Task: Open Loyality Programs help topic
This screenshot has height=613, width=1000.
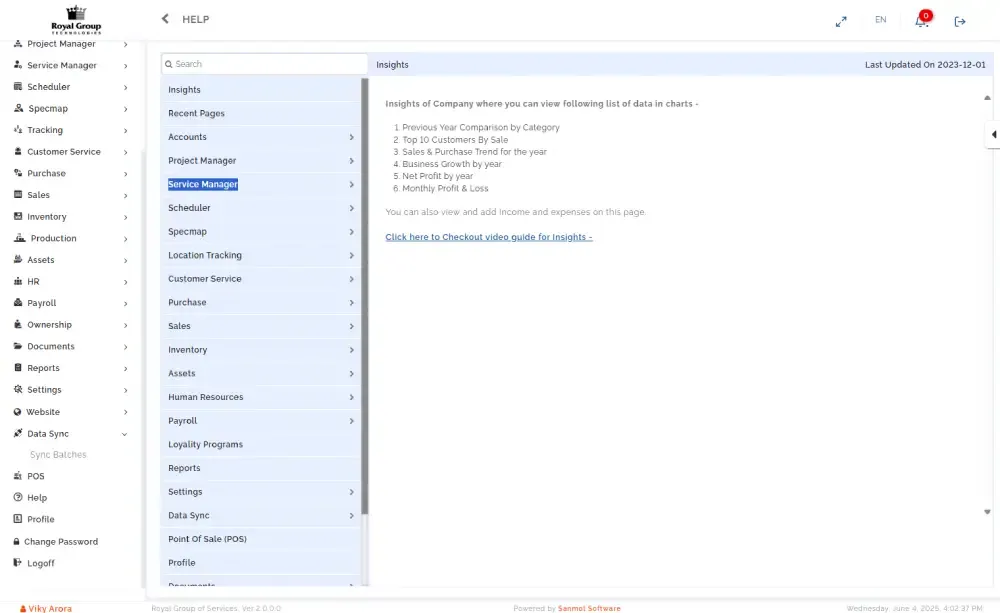Action: (205, 445)
